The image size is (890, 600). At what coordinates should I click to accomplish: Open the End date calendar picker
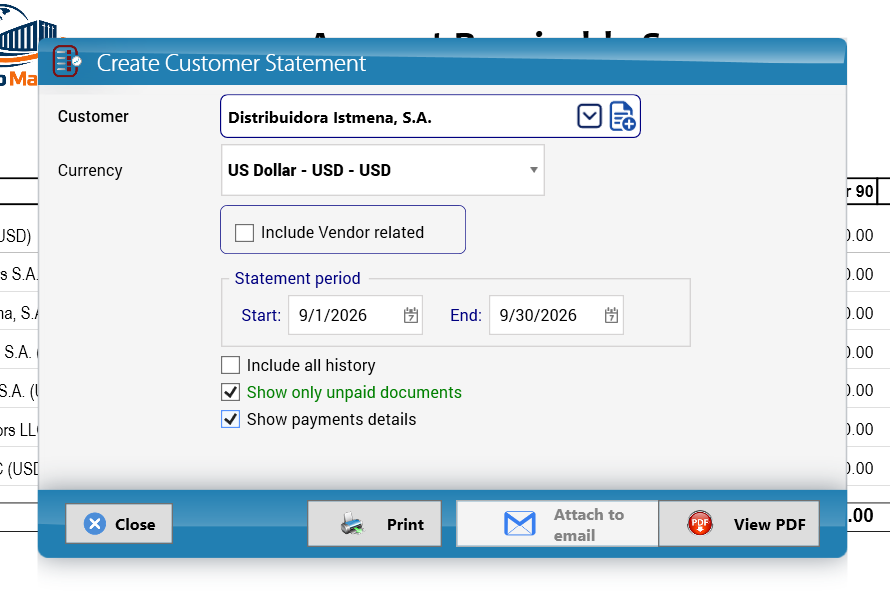click(x=611, y=315)
